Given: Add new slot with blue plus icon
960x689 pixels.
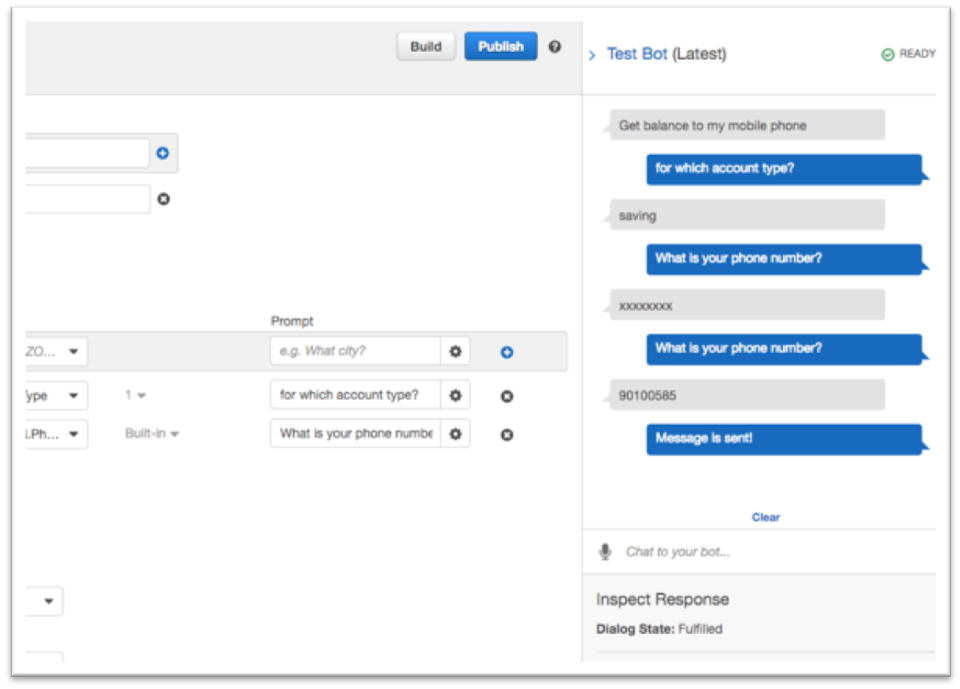Looking at the screenshot, I should coord(507,352).
